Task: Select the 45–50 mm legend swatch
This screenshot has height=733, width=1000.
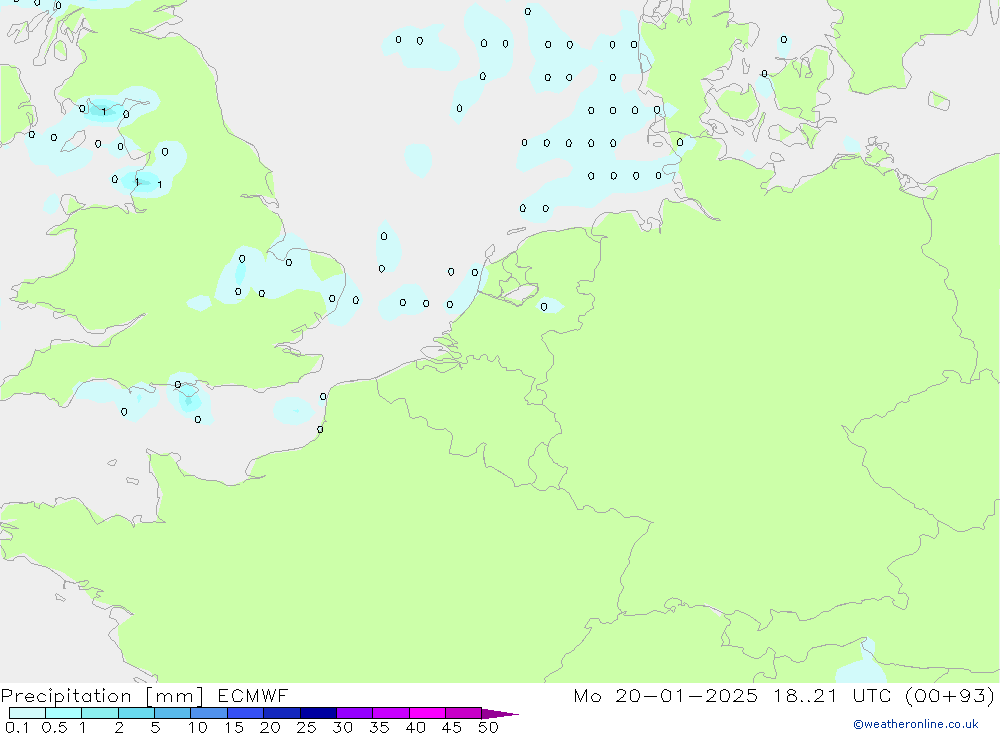Action: pos(464,713)
